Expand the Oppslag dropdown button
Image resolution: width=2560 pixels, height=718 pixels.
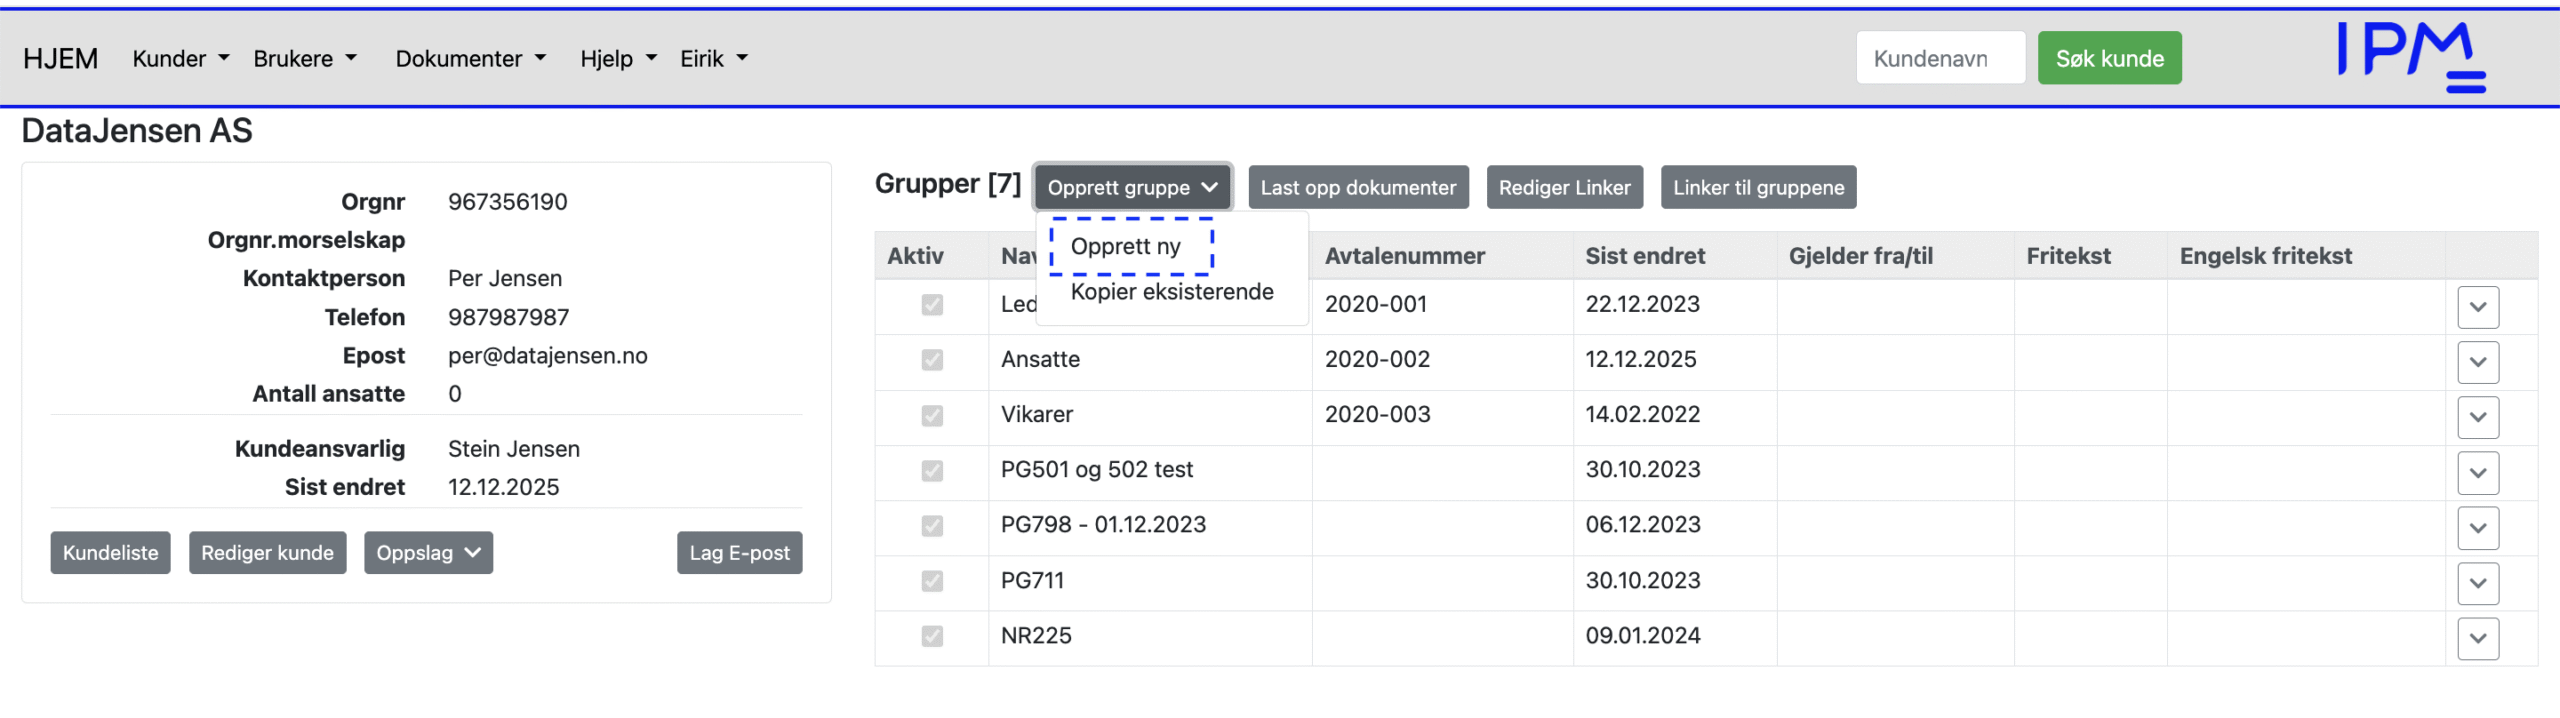(428, 553)
